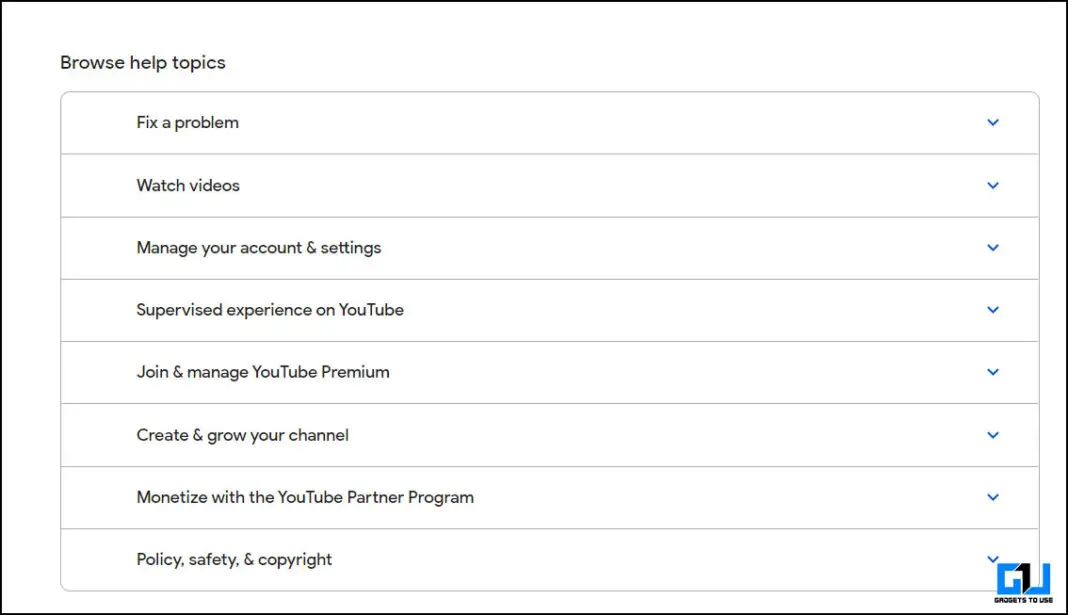This screenshot has height=615, width=1068.
Task: Open the Create & grow your channel topic
Action: [x=243, y=434]
